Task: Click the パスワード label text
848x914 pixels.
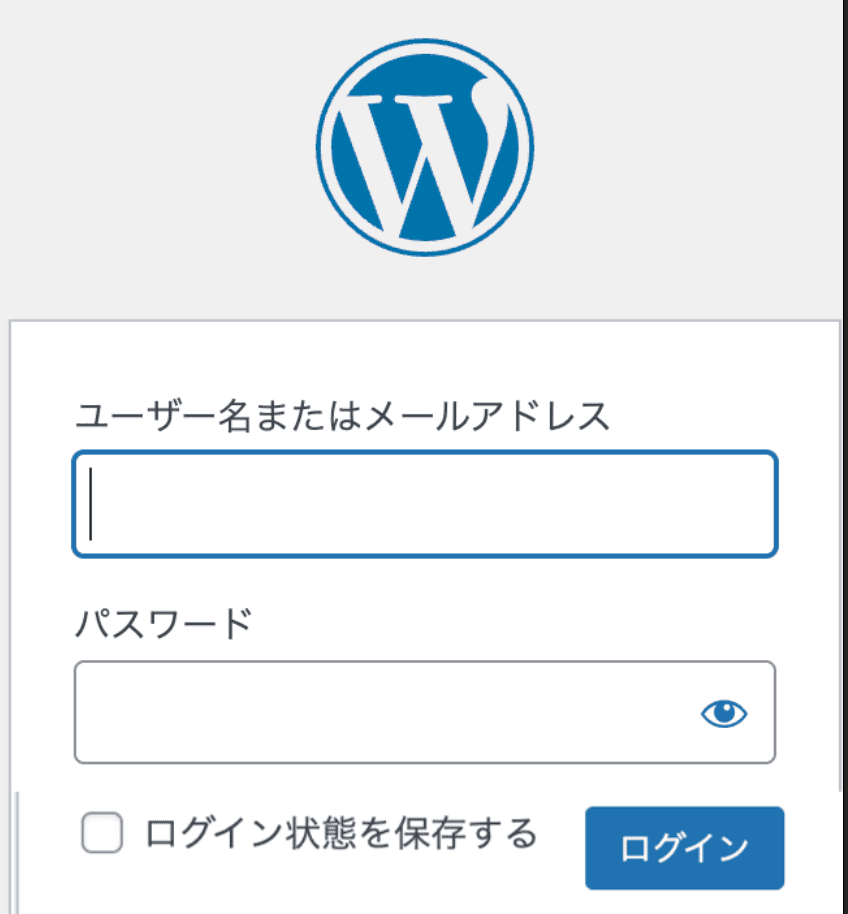Action: (165, 624)
